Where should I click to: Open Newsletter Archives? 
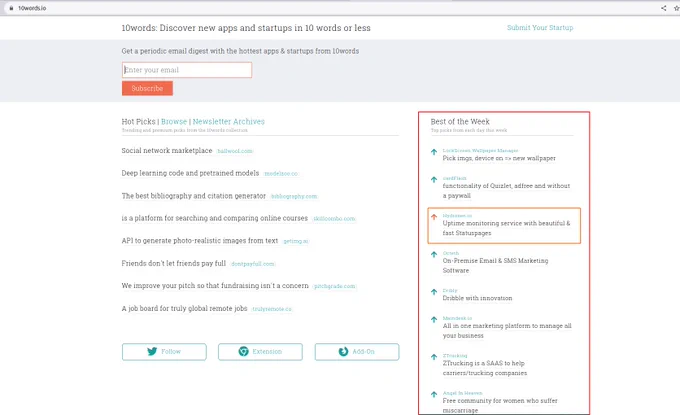click(229, 121)
